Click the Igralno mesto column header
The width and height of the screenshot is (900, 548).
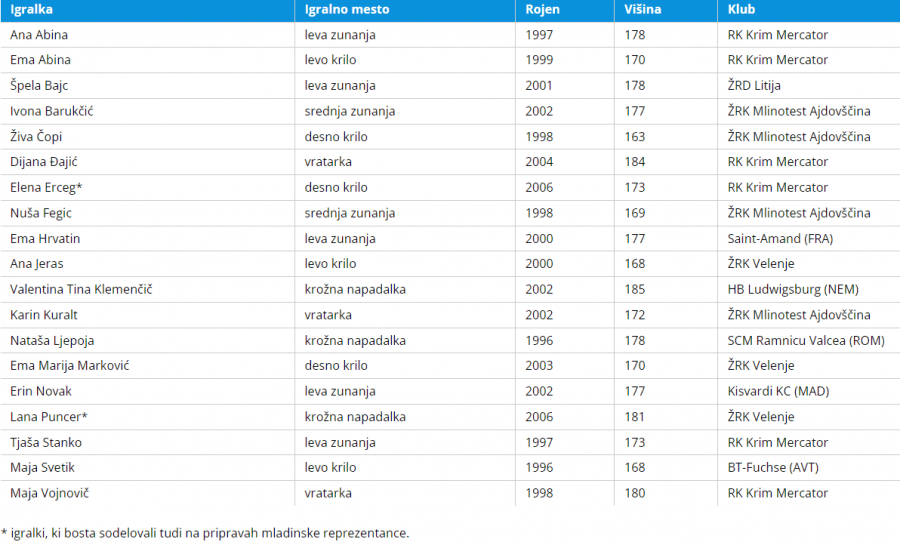(x=347, y=9)
